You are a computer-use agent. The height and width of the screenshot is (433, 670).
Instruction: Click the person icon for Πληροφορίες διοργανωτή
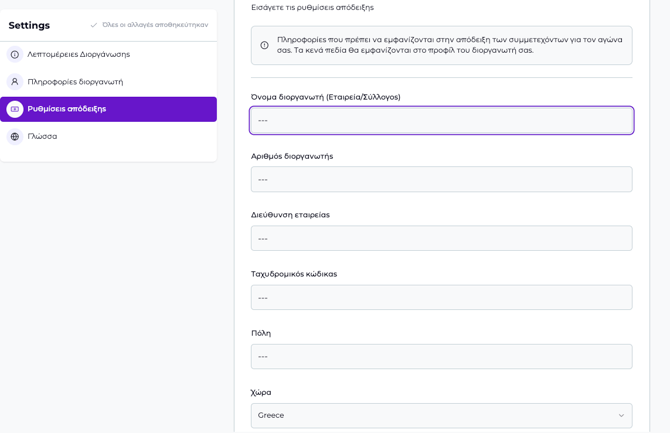15,82
